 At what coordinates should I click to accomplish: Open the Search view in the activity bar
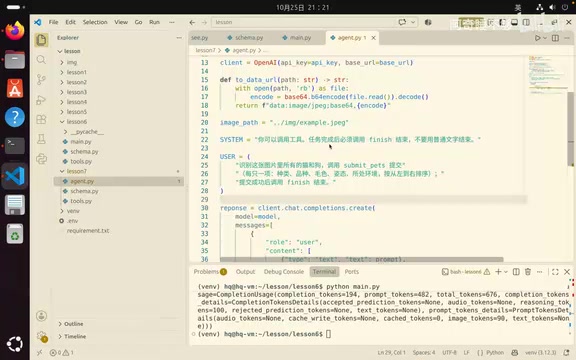(42, 60)
